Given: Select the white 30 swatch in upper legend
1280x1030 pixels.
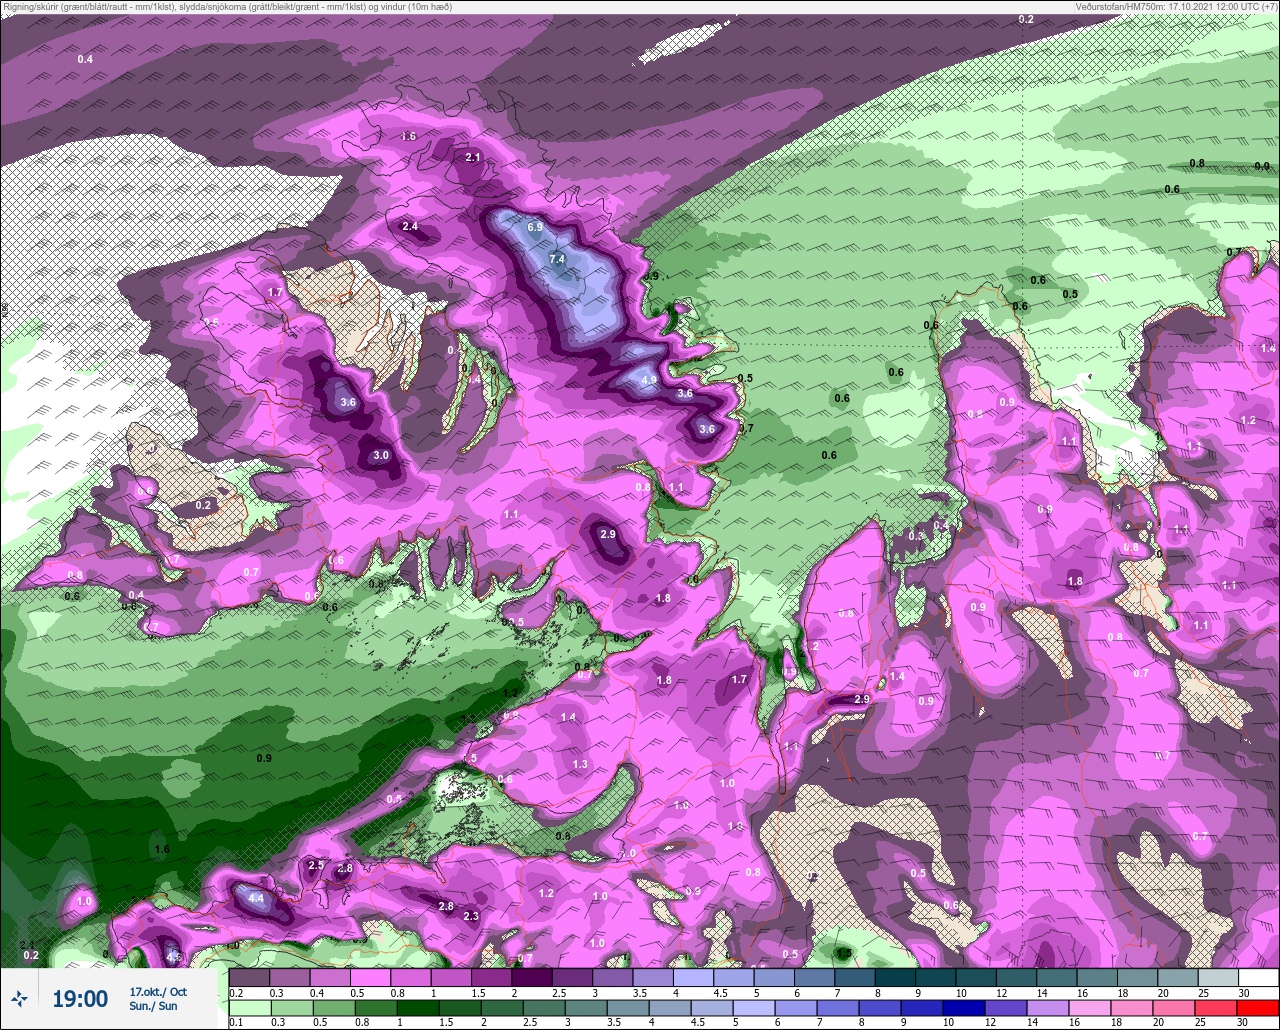Looking at the screenshot, I should pyautogui.click(x=1258, y=977).
